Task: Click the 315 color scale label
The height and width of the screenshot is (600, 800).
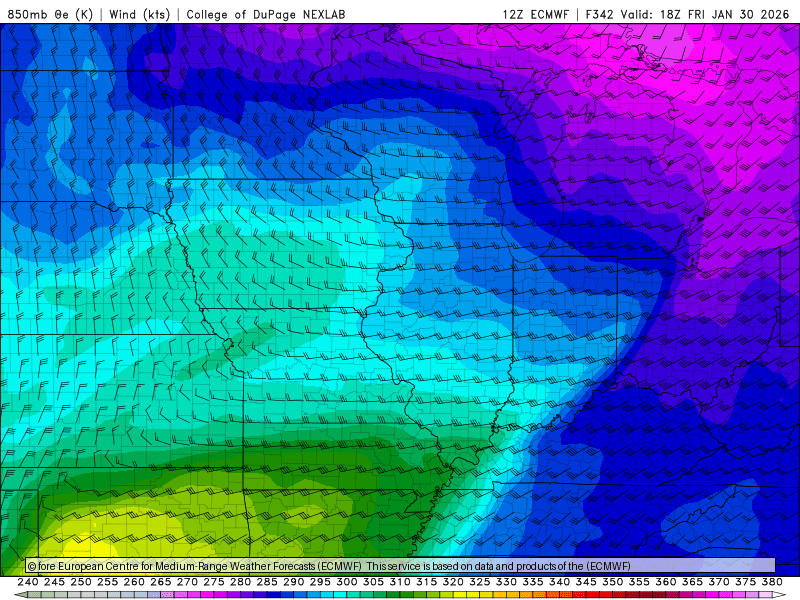Action: point(427,582)
